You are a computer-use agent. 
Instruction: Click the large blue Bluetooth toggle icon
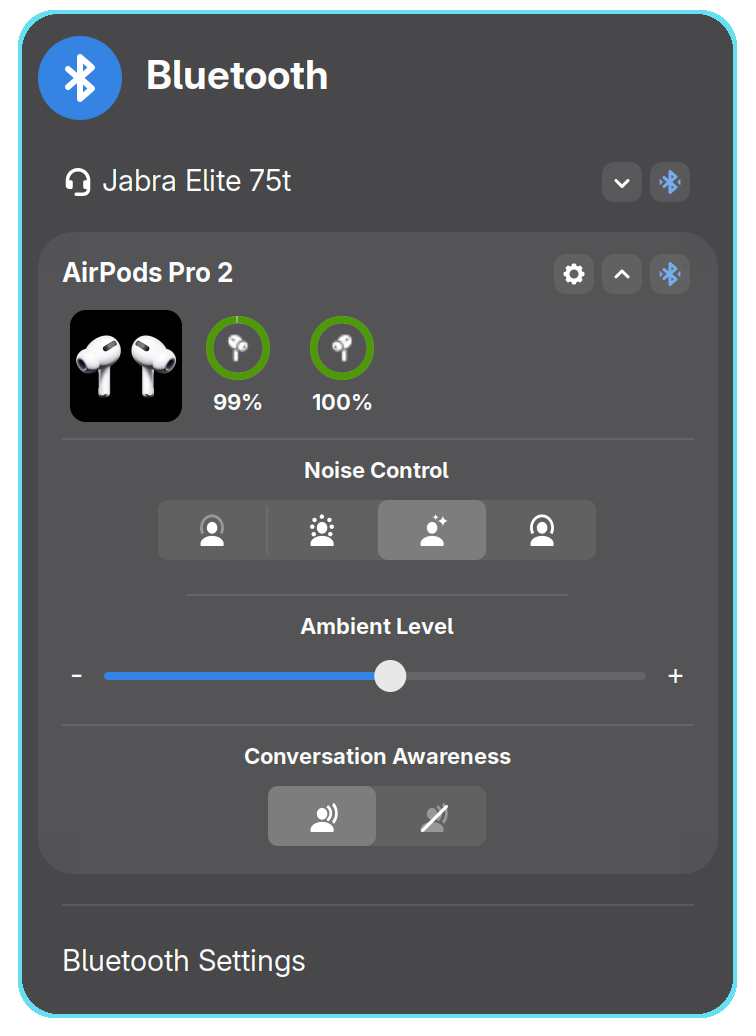click(80, 78)
